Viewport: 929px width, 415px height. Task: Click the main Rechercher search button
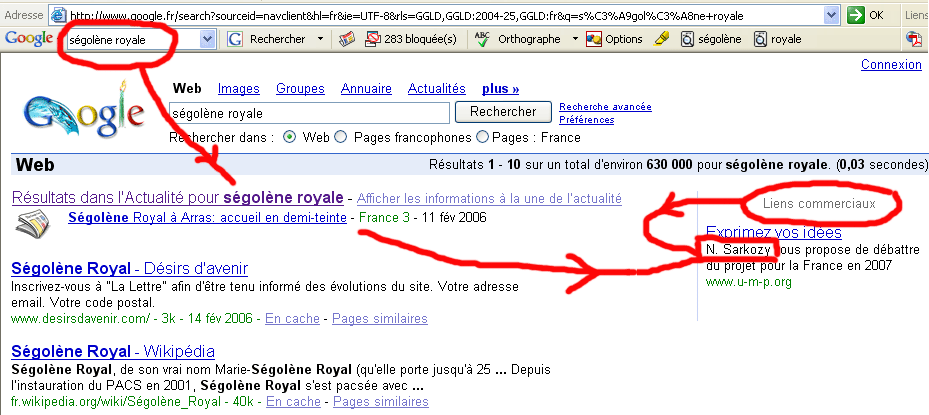pyautogui.click(x=503, y=112)
